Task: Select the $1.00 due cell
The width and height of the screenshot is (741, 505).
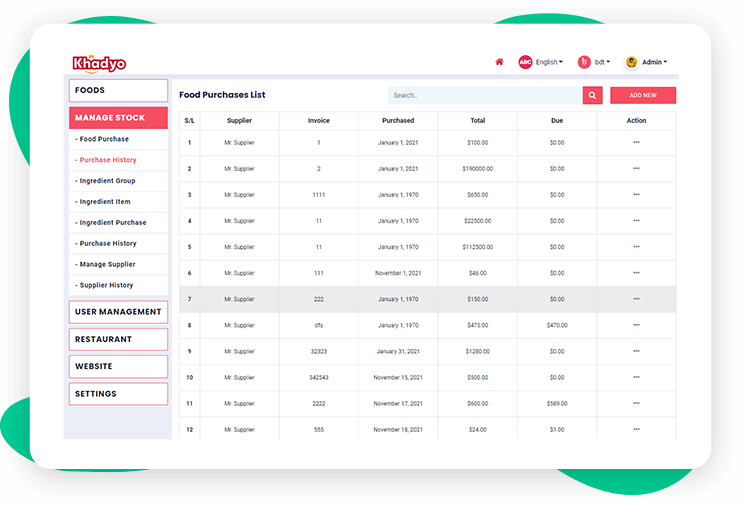Action: [x=557, y=429]
